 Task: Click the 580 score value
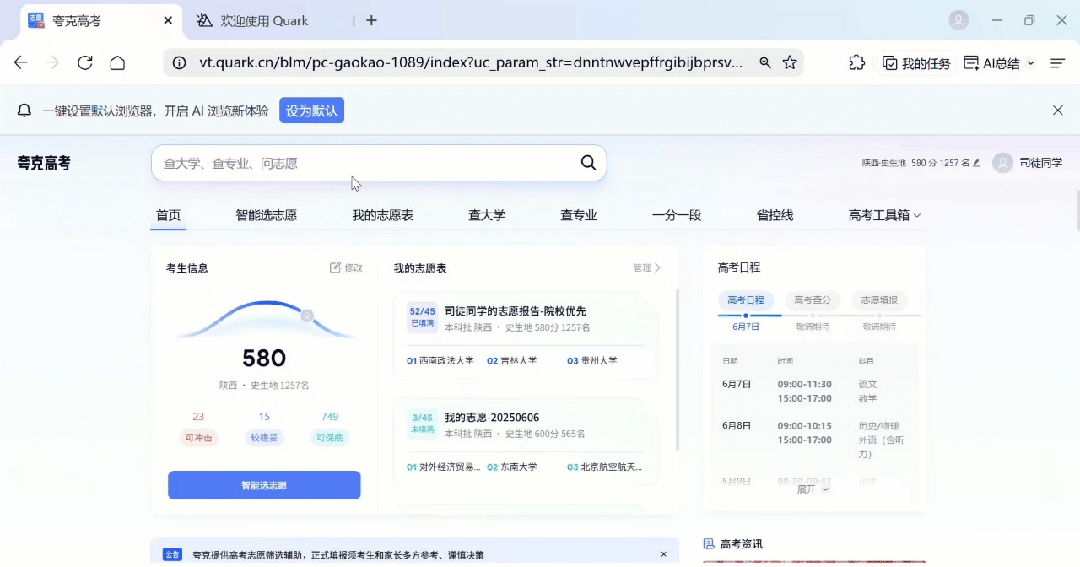[x=264, y=358]
